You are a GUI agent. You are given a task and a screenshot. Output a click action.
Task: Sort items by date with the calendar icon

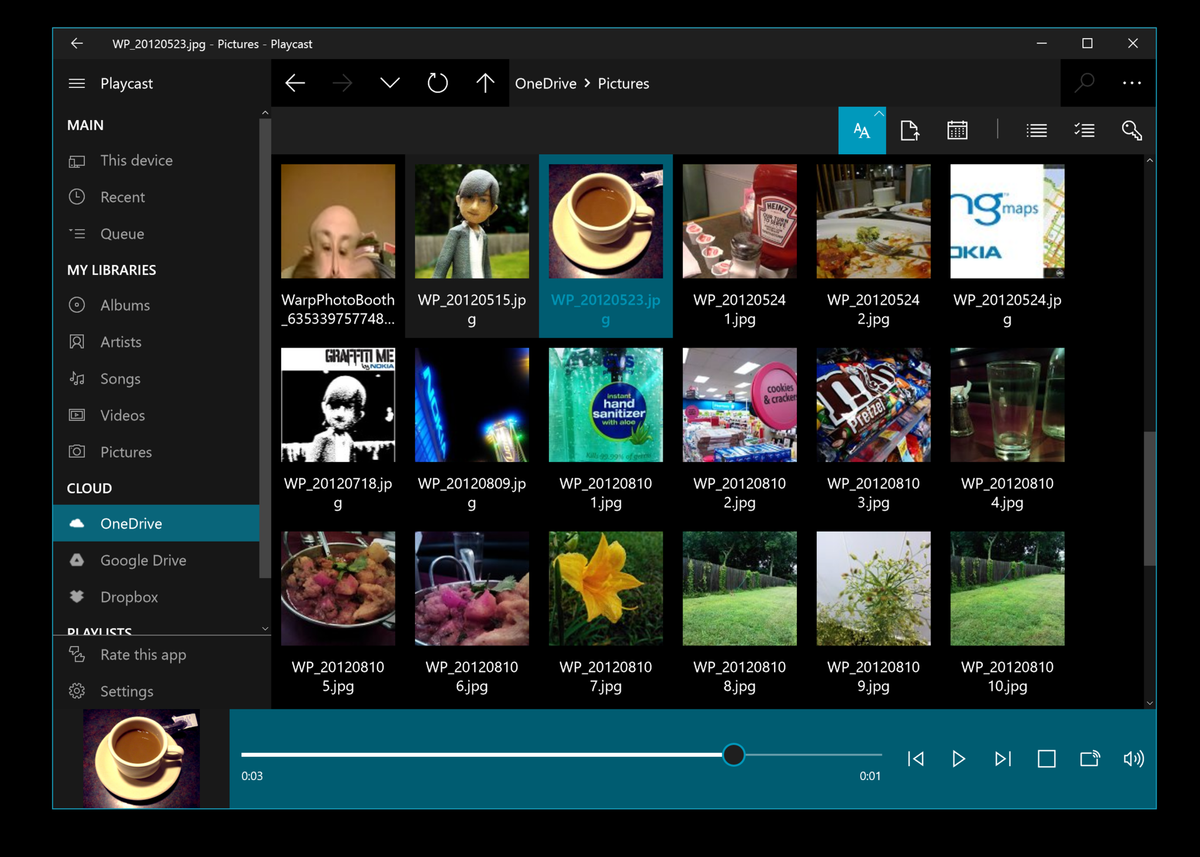(957, 130)
